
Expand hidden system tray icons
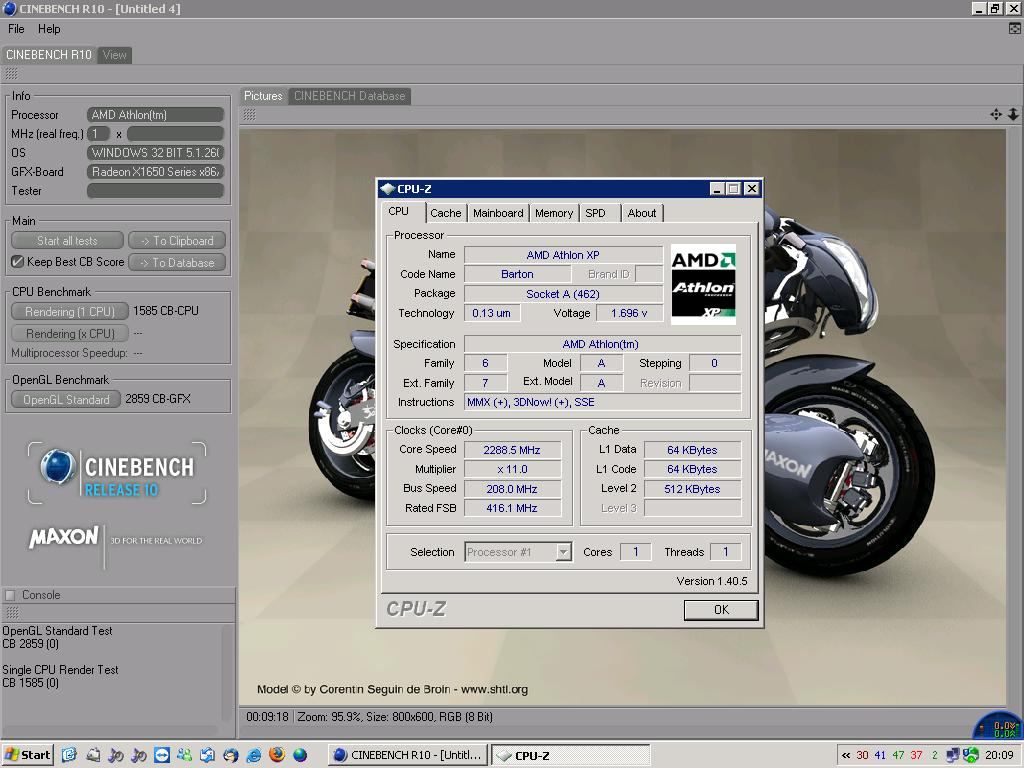pos(846,756)
